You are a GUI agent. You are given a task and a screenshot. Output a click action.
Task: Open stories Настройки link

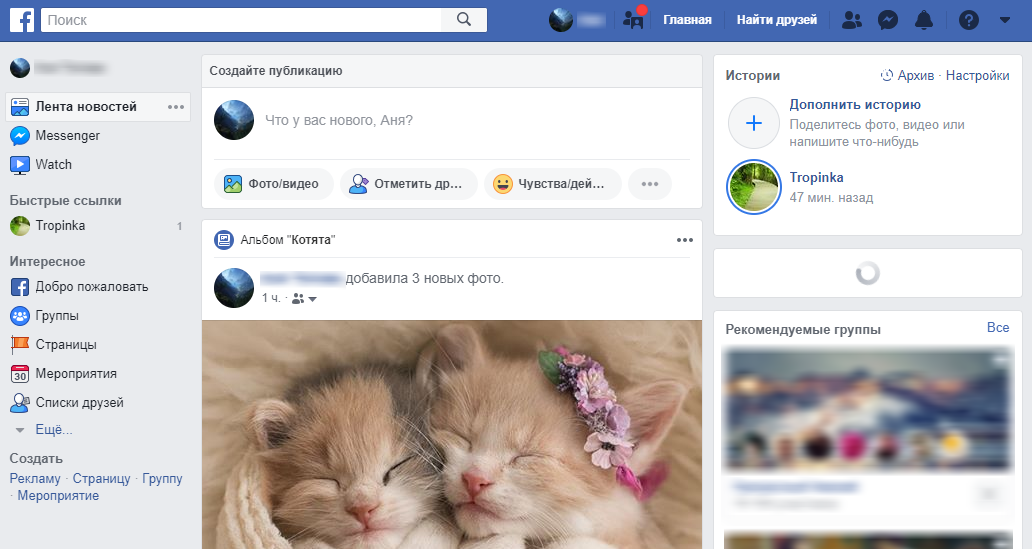tap(977, 76)
